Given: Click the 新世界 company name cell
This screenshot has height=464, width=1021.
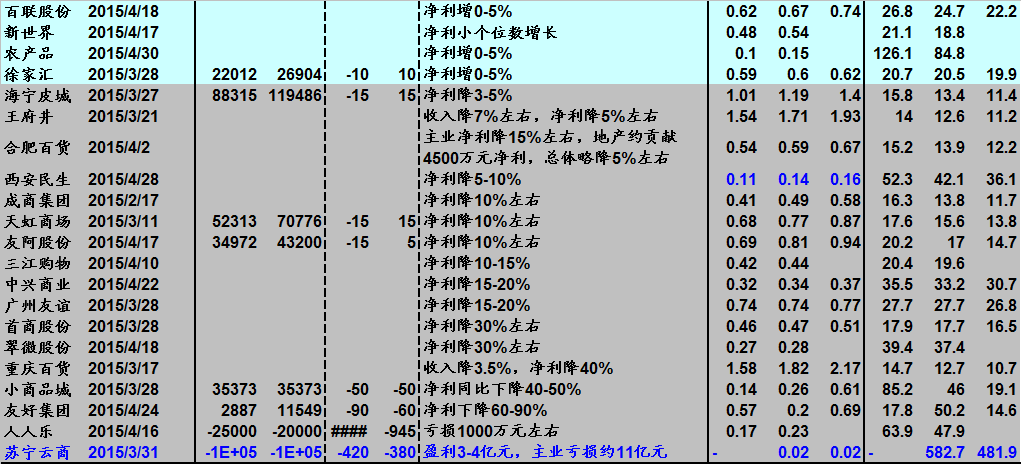Looking at the screenshot, I should (29, 32).
